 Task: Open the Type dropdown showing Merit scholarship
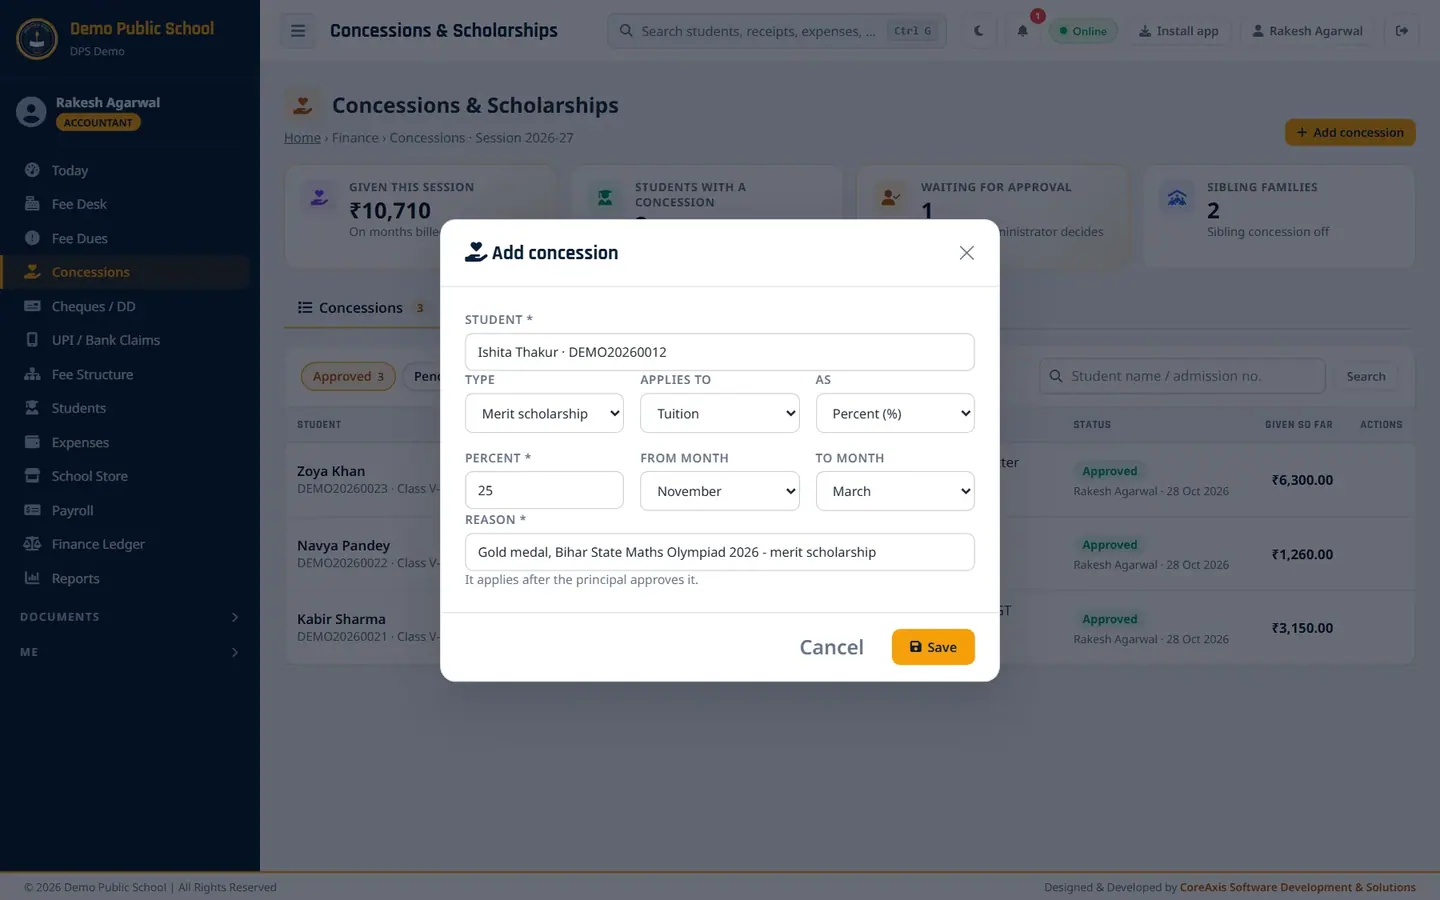pos(544,413)
